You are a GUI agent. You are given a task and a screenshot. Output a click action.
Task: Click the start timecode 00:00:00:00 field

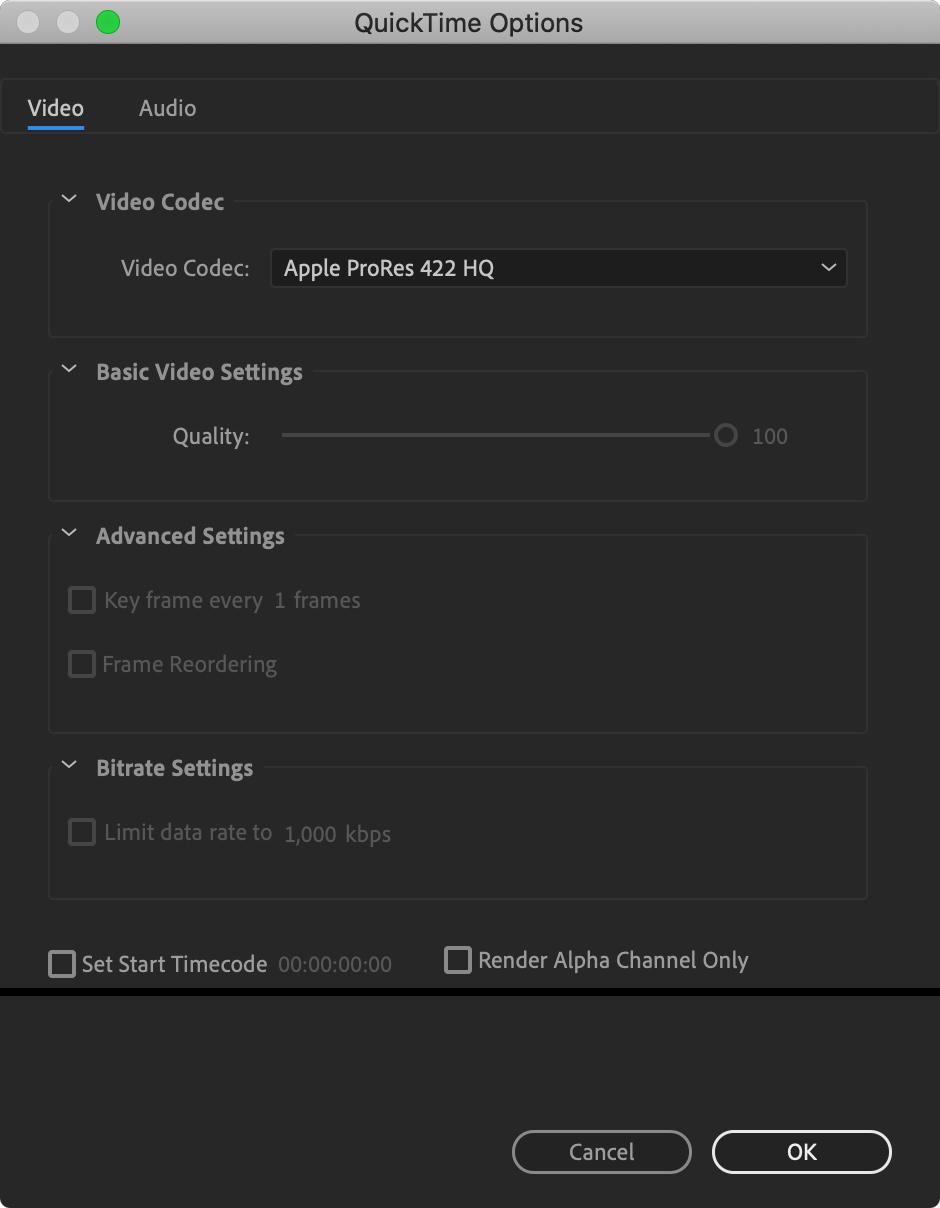coord(335,965)
